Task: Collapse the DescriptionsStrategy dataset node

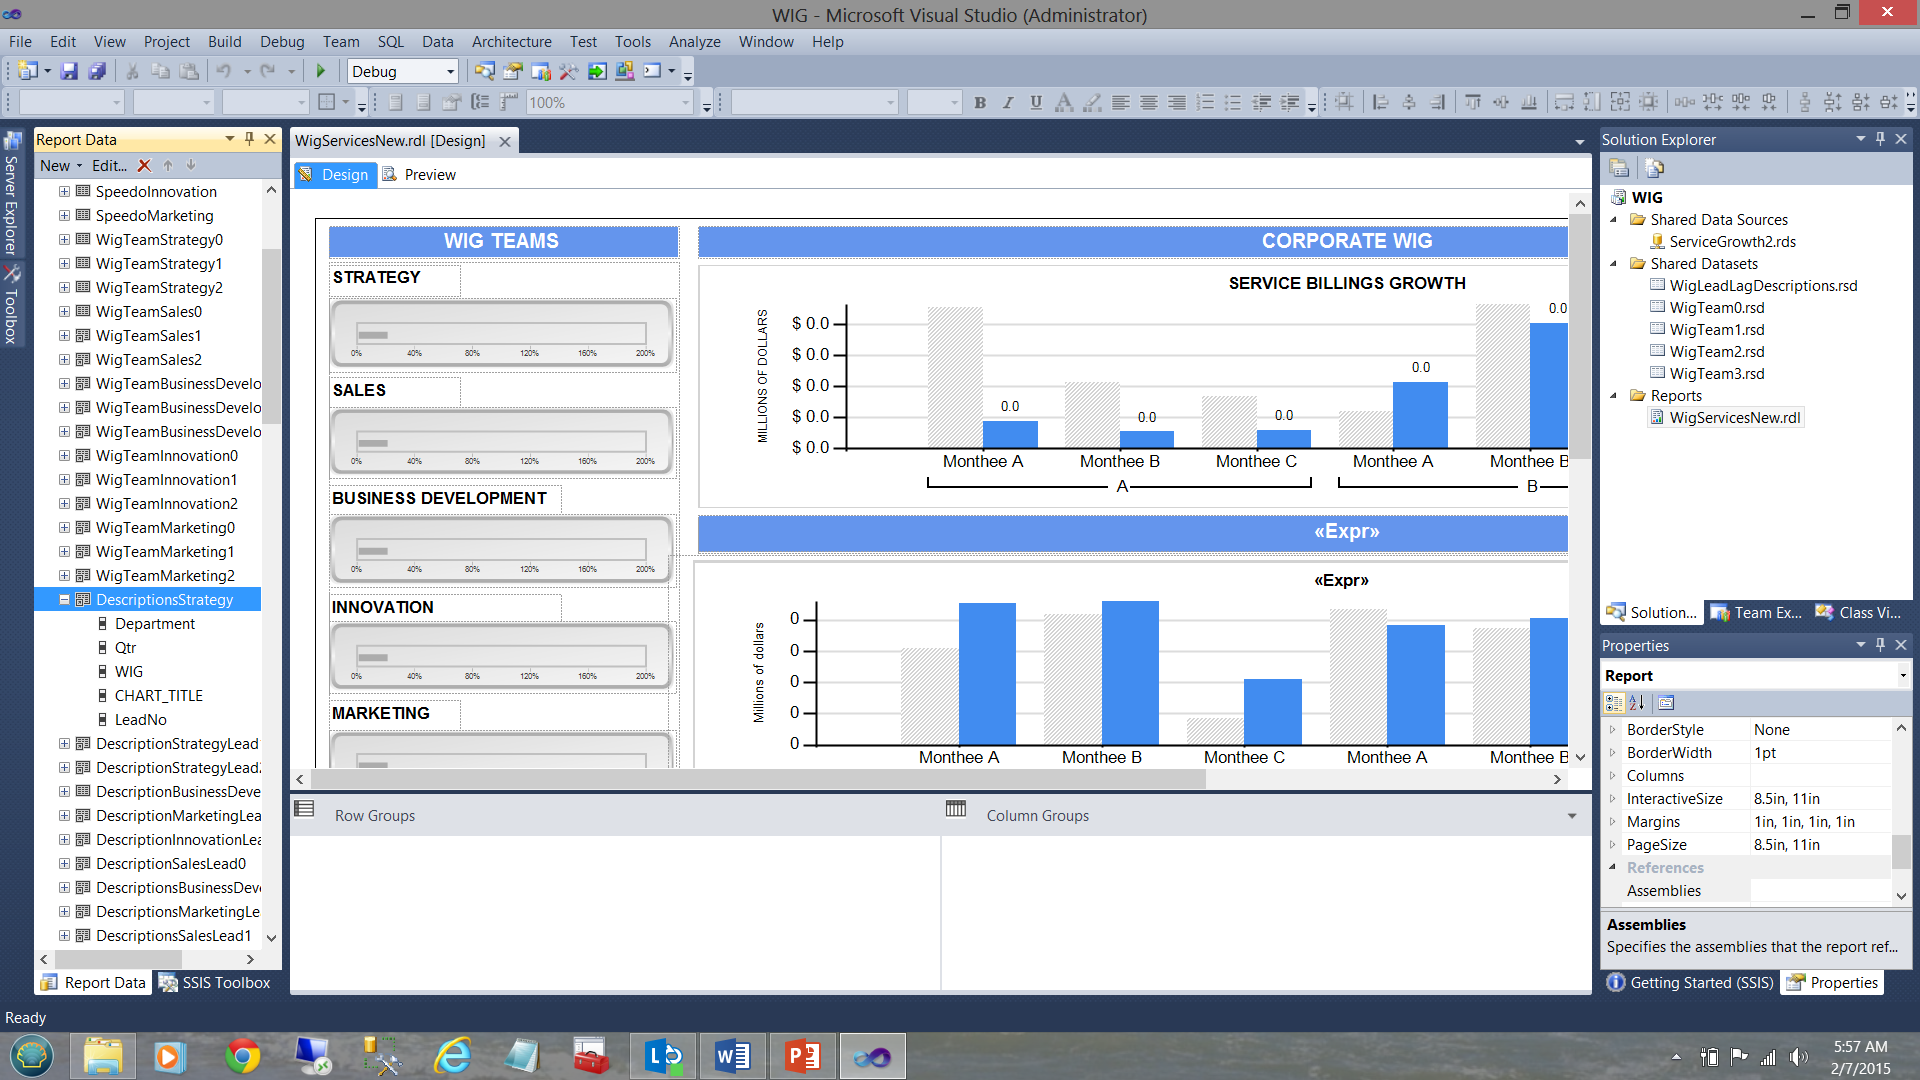Action: click(x=64, y=600)
